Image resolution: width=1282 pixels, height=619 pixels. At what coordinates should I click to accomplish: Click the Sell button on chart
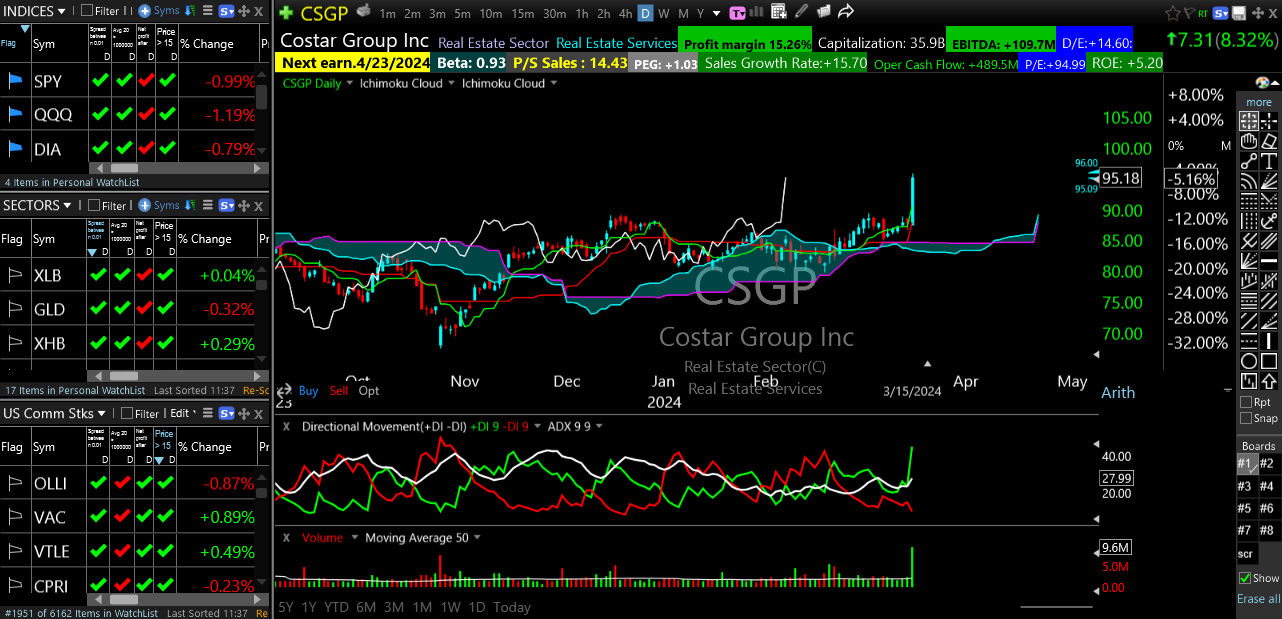click(x=339, y=391)
